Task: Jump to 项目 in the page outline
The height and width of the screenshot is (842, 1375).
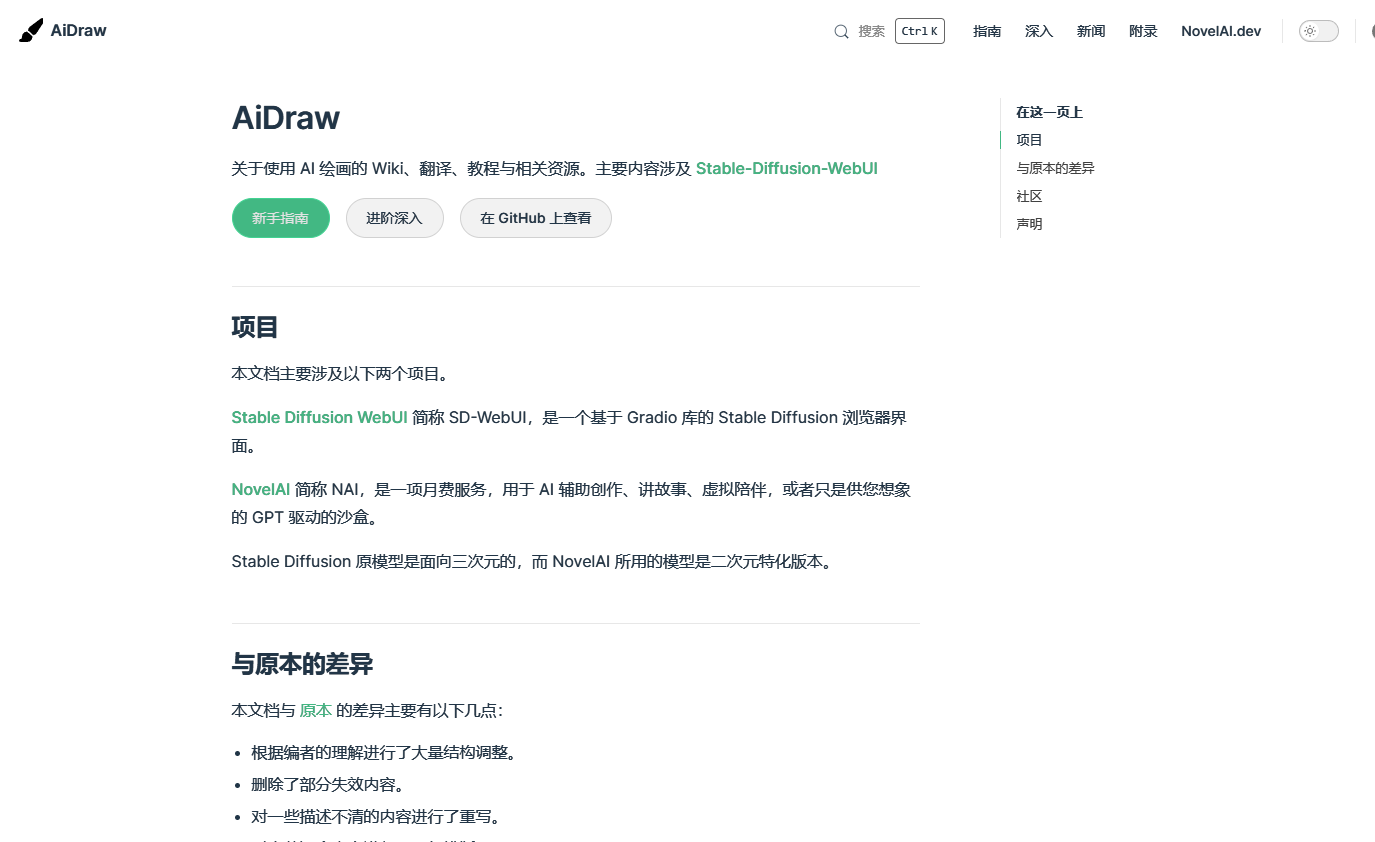Action: point(1029,140)
